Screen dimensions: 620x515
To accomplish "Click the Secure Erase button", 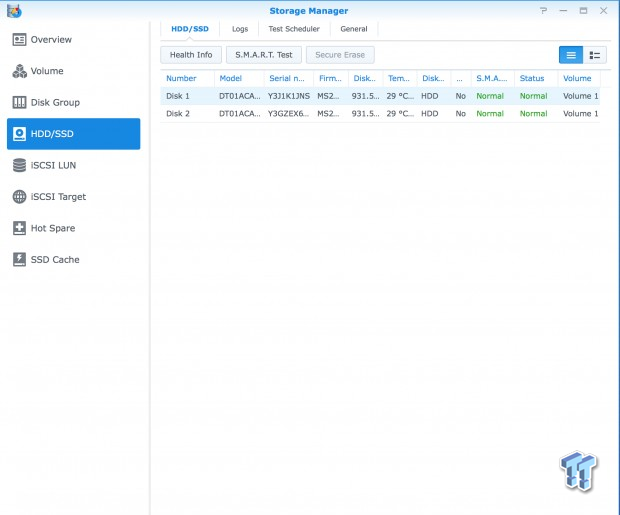I will click(x=340, y=55).
